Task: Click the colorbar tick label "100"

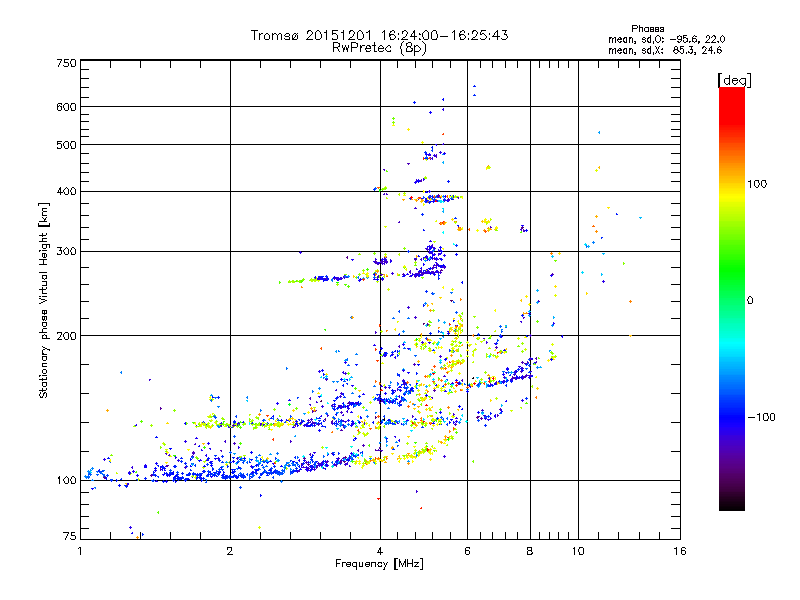Action: 757,184
